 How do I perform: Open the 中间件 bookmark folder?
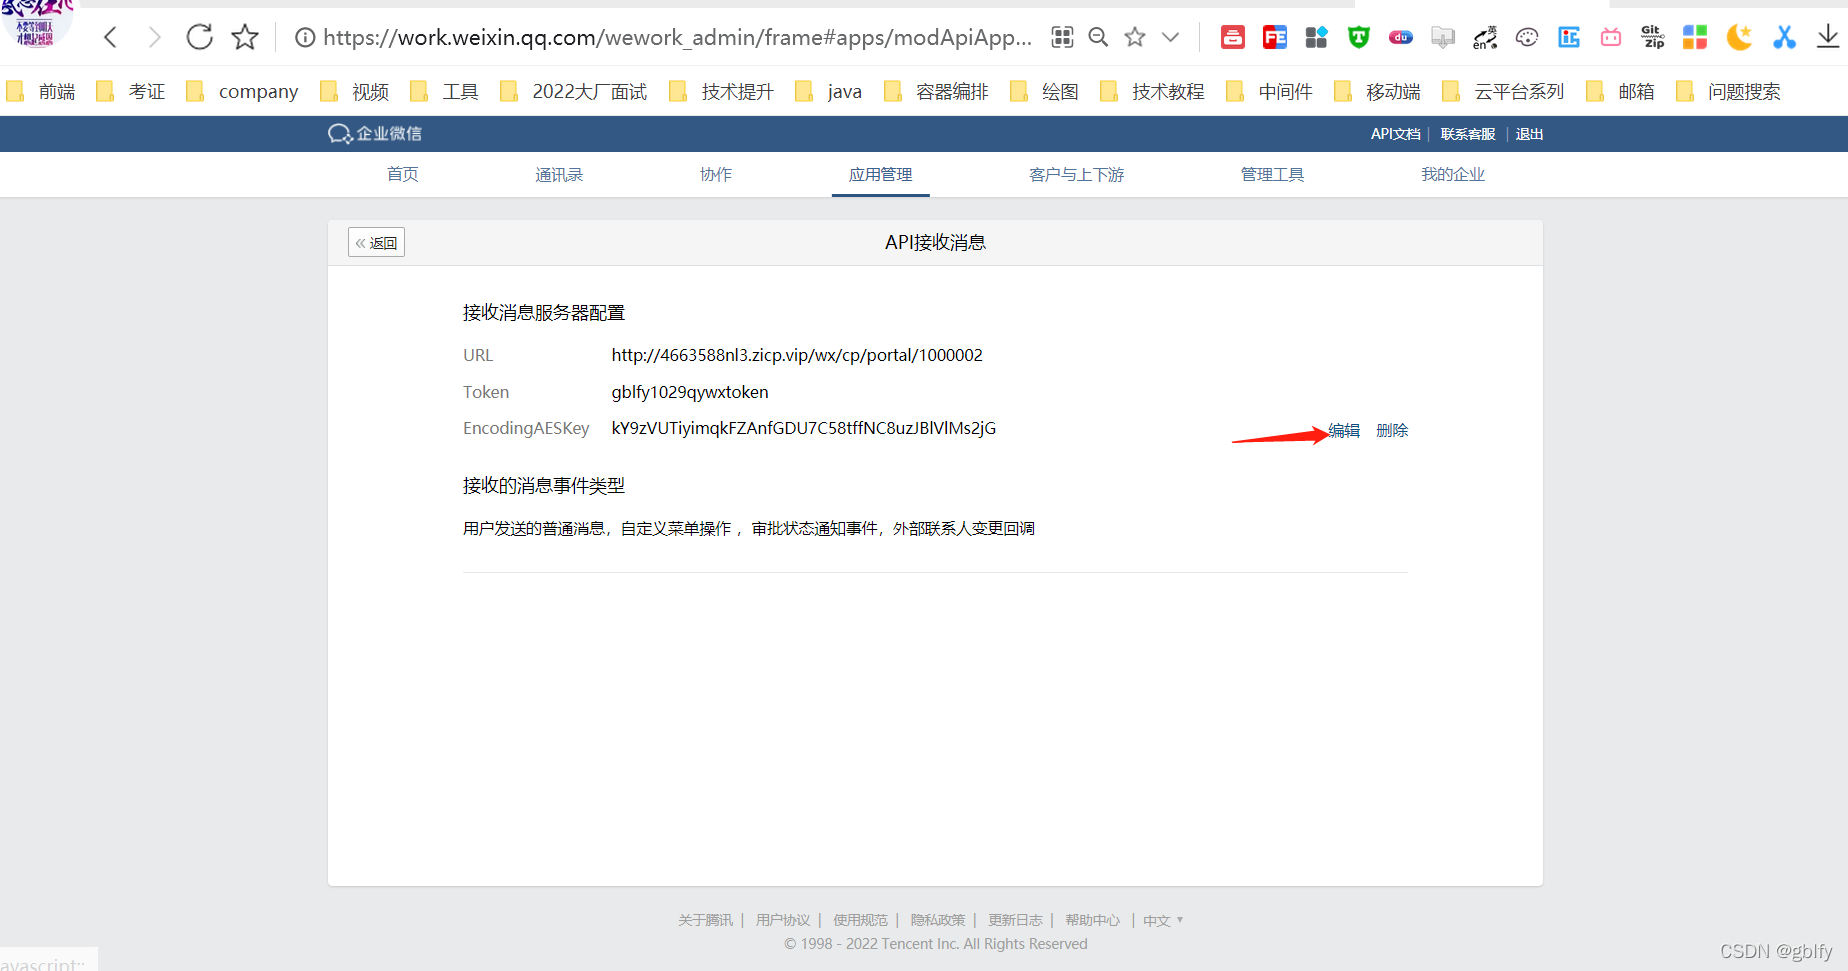click(1270, 92)
